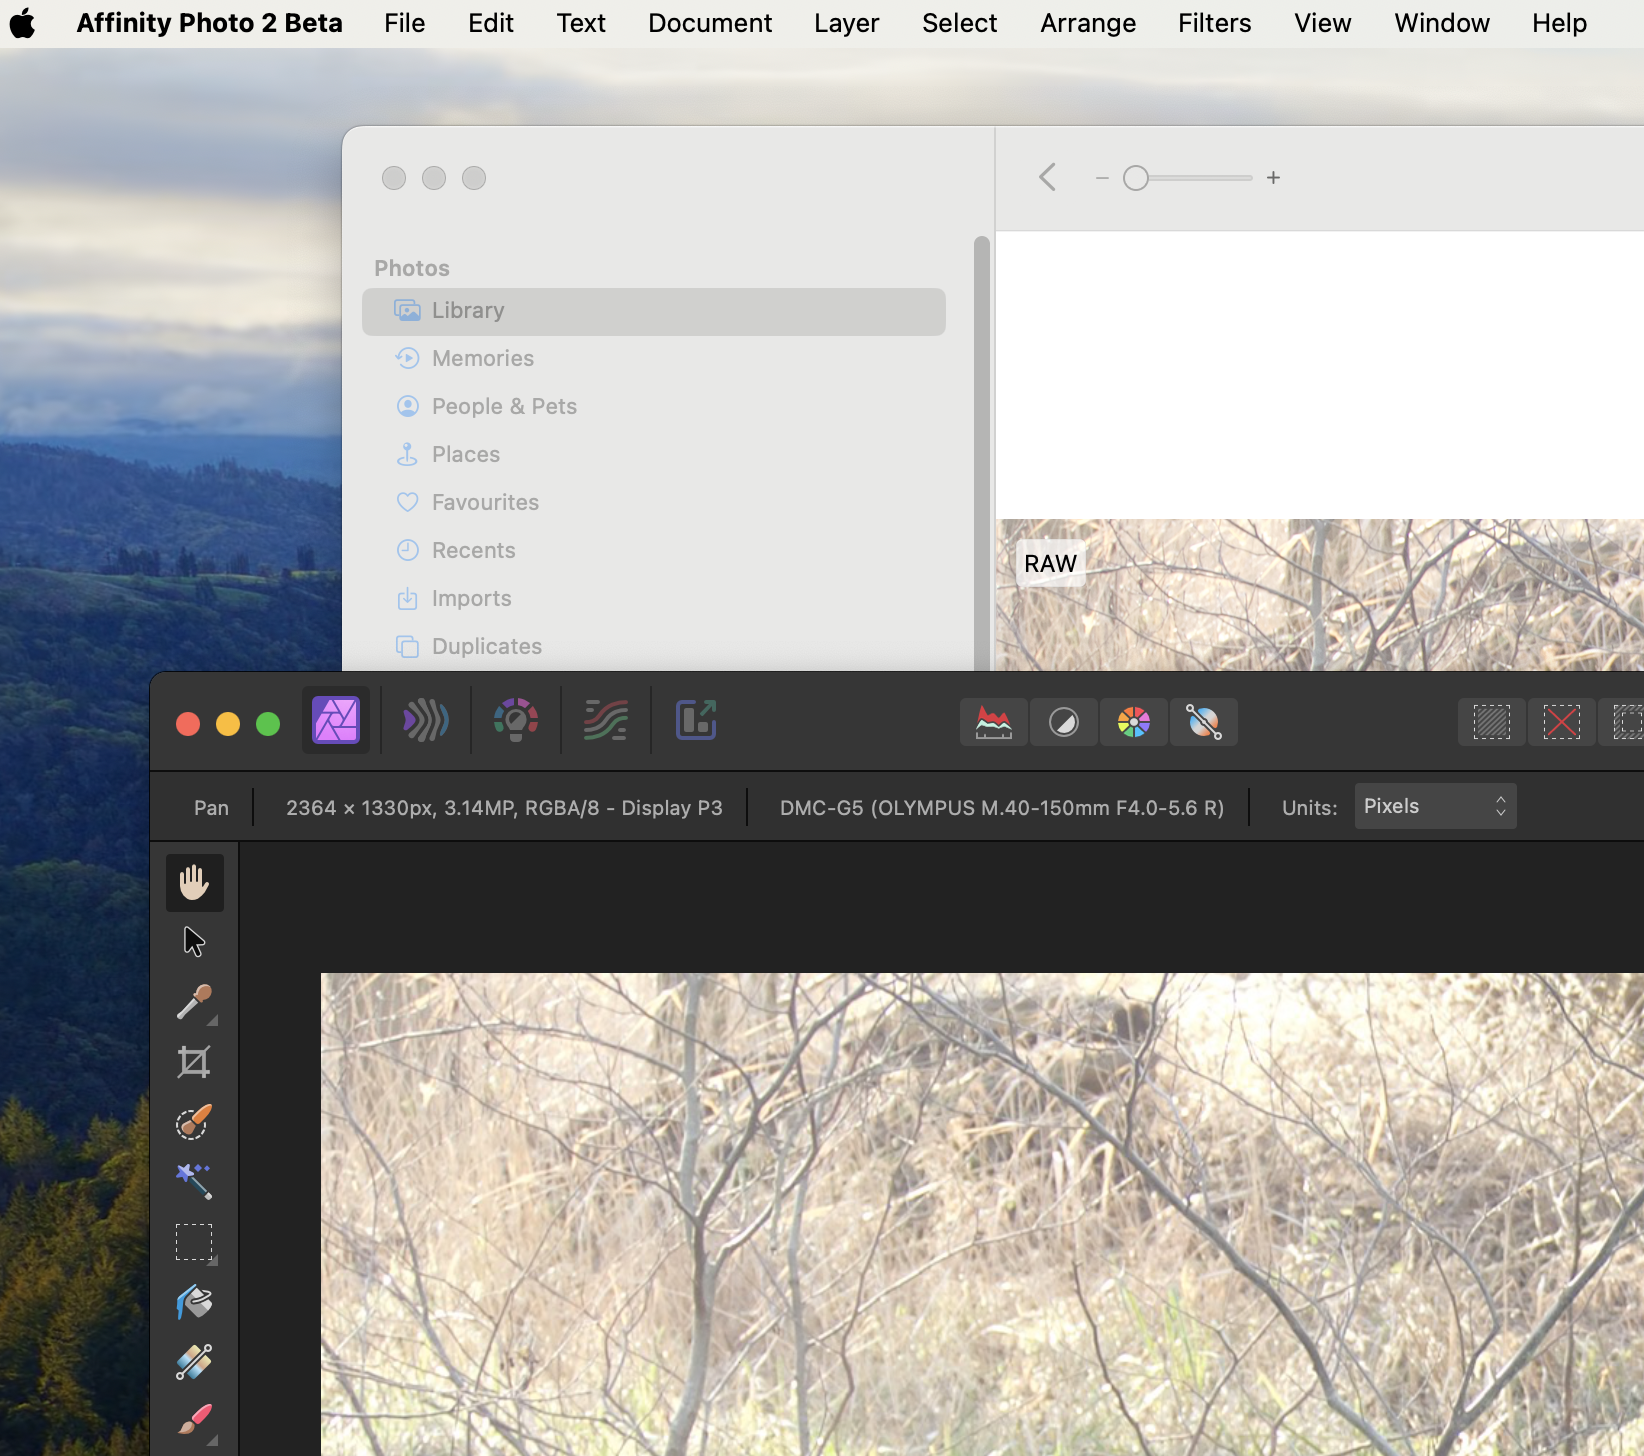Select the Move tool arrow
Image resolution: width=1644 pixels, height=1456 pixels.
point(194,942)
